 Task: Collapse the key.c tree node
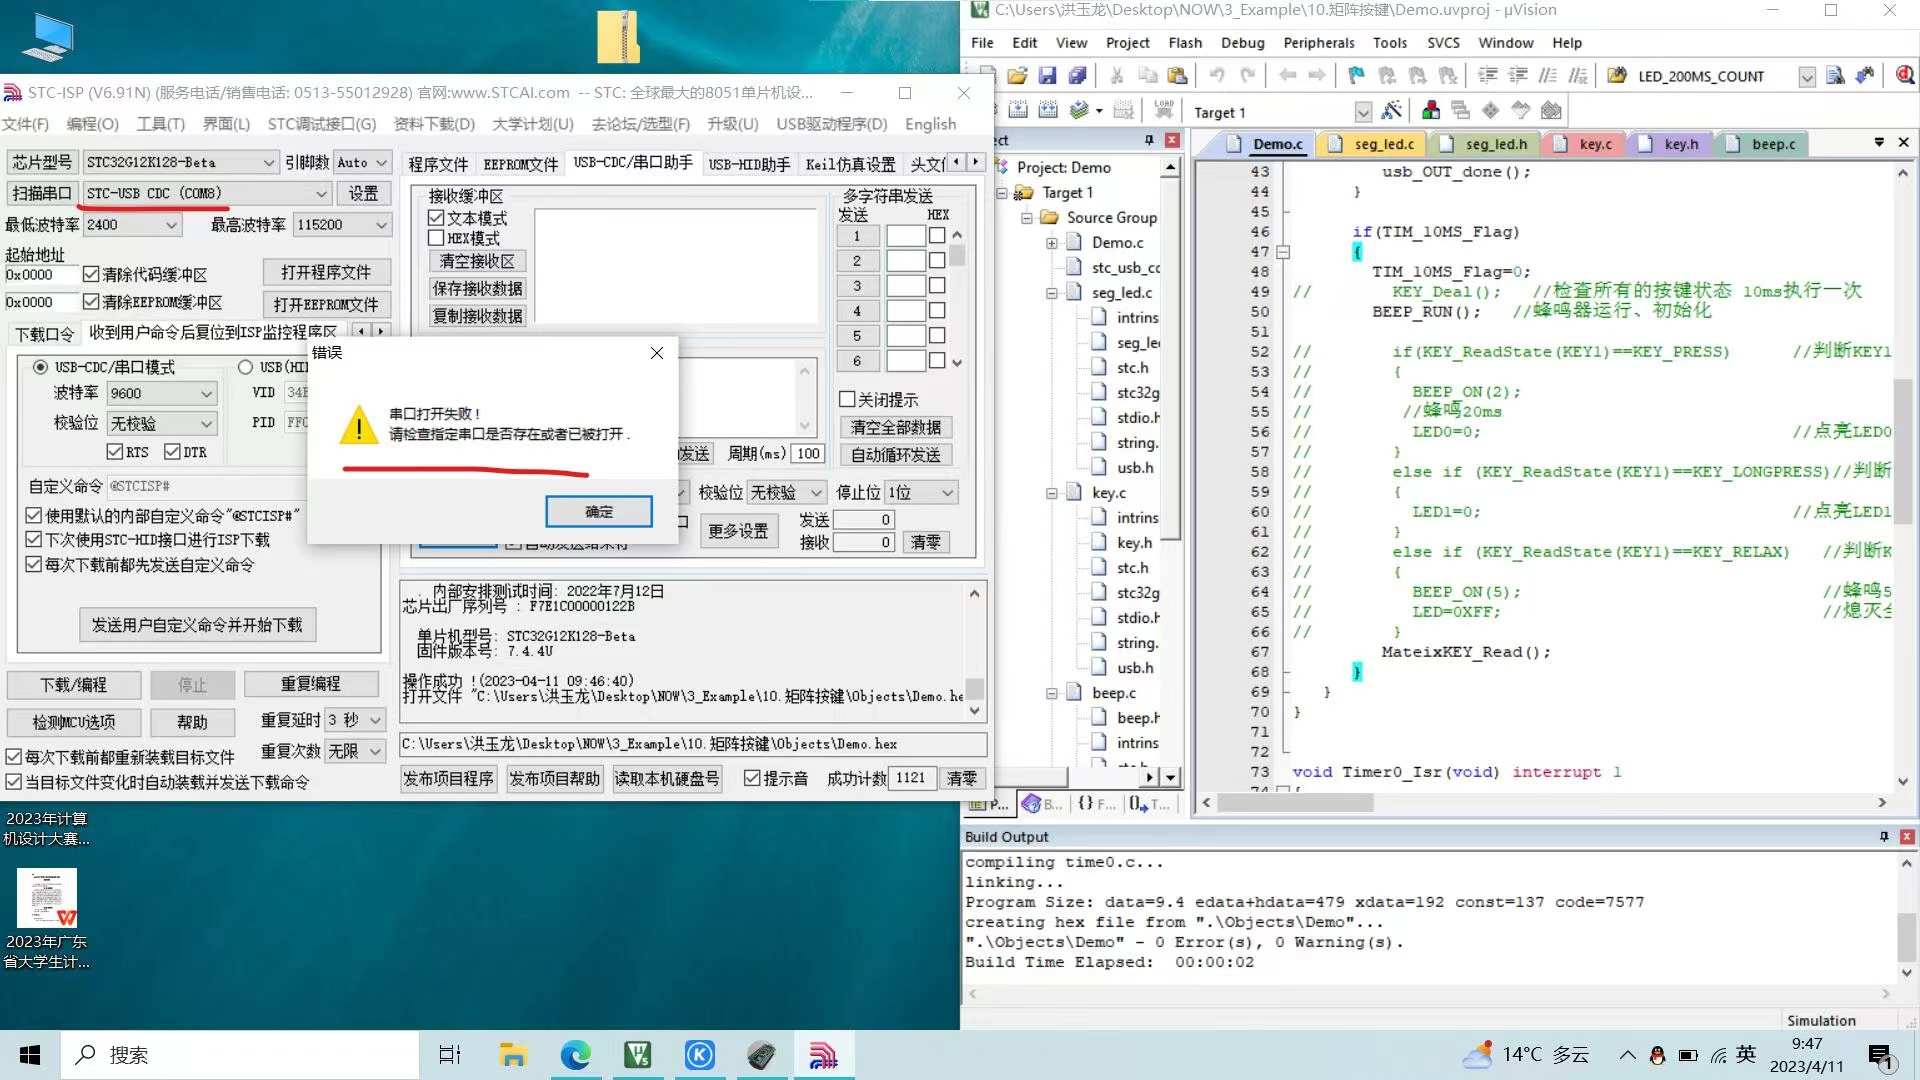pyautogui.click(x=1051, y=493)
